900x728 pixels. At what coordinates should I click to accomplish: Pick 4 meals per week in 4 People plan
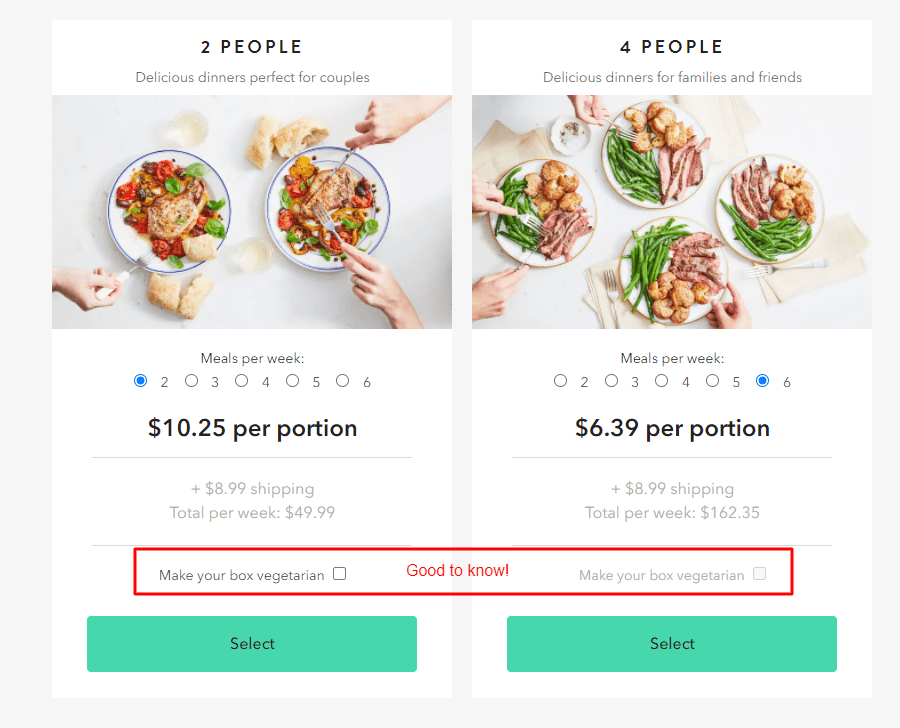coord(662,381)
